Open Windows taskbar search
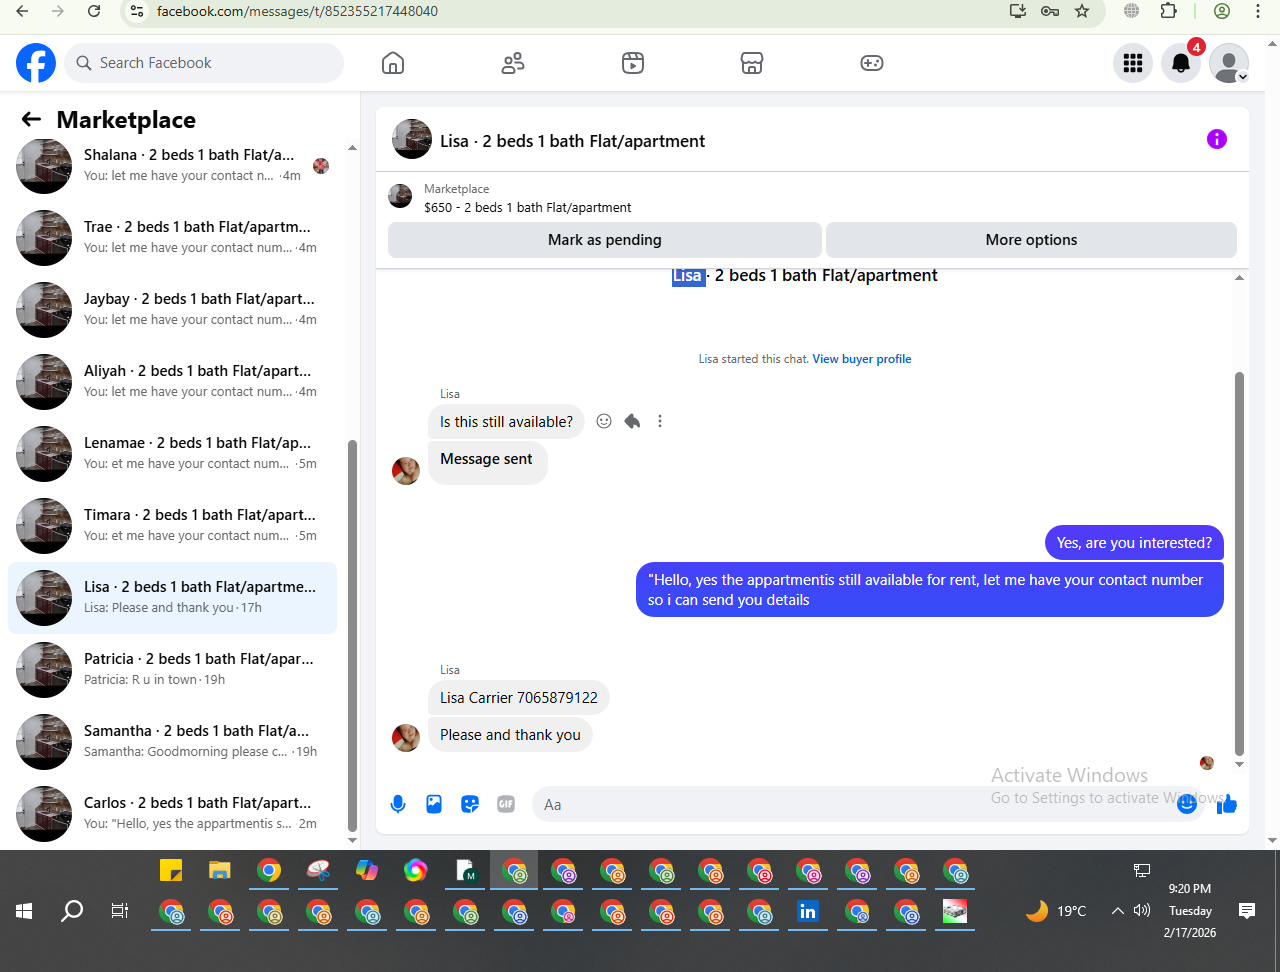1280x972 pixels. [x=72, y=911]
